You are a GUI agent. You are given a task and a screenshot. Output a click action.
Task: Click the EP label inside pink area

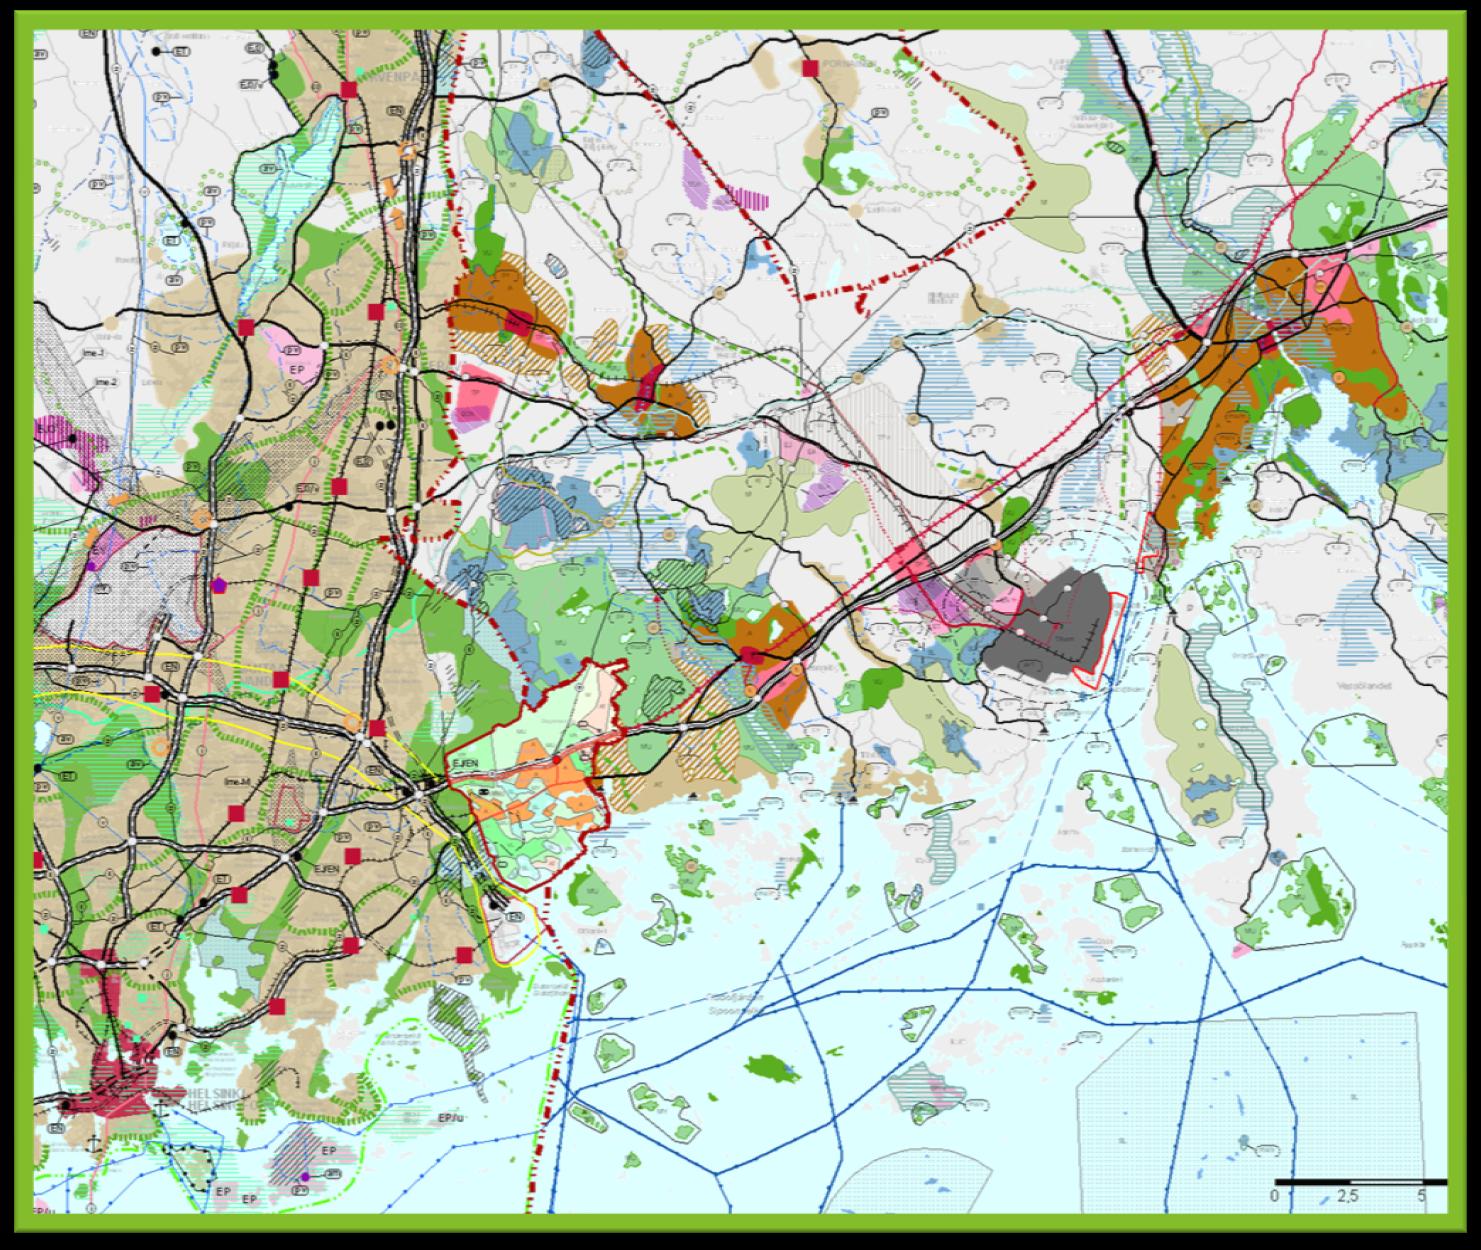coord(296,370)
